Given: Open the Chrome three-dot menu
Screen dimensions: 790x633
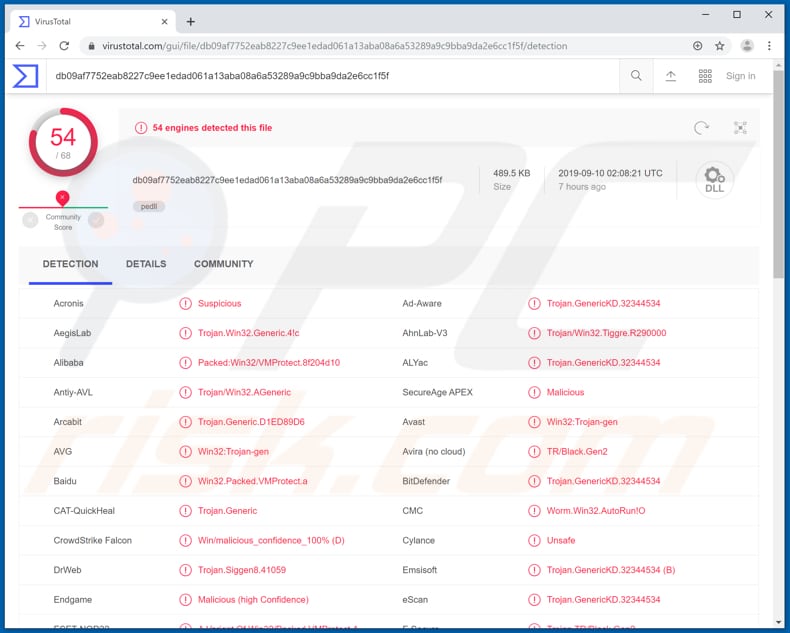Looking at the screenshot, I should [x=769, y=46].
